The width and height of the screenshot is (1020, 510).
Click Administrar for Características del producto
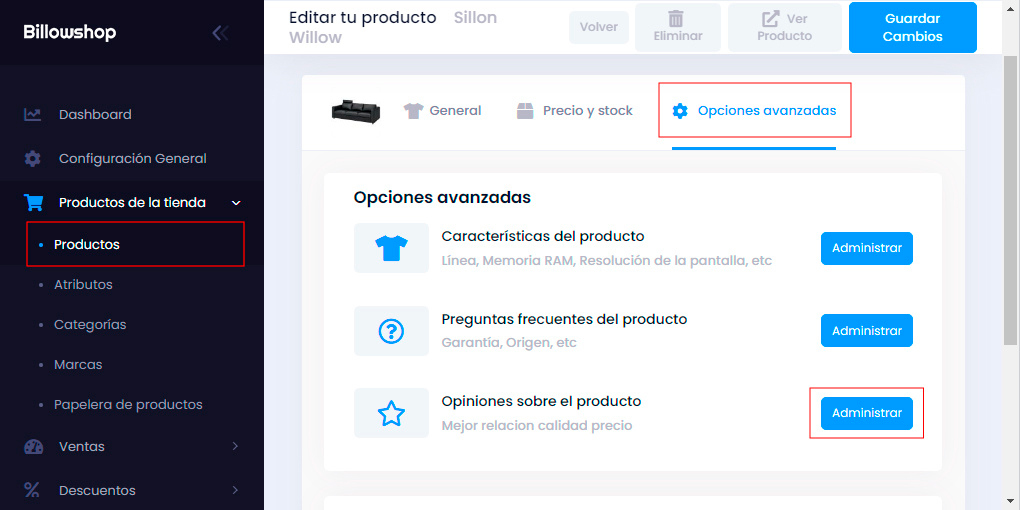pos(866,248)
